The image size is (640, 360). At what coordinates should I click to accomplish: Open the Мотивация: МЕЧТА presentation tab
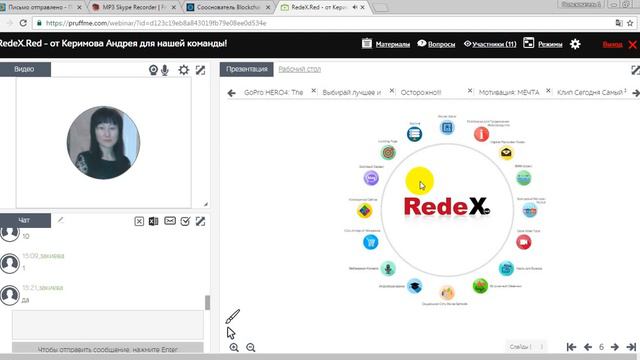[x=509, y=93]
